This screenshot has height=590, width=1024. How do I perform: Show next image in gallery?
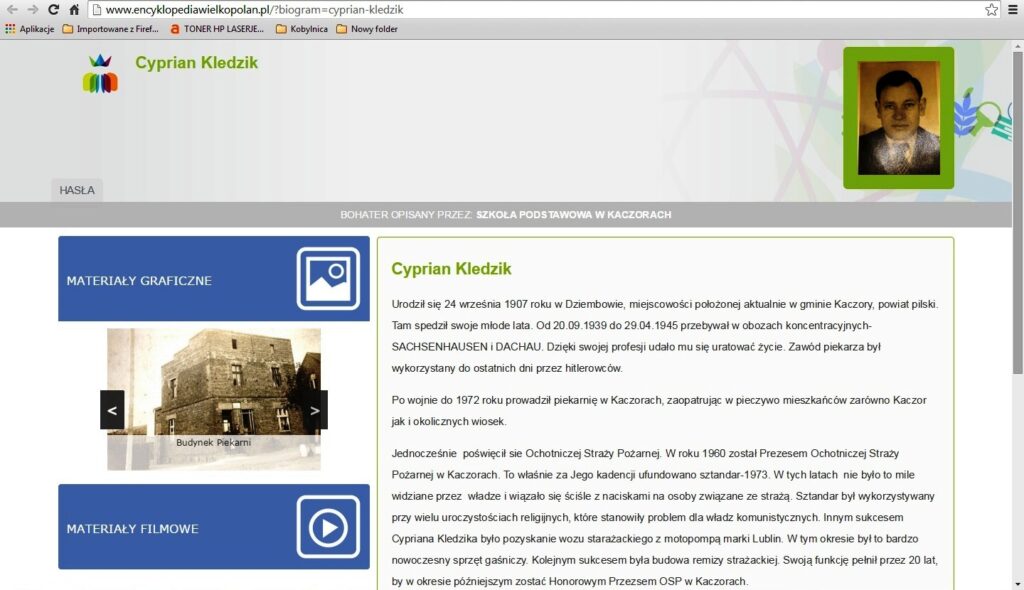point(315,410)
